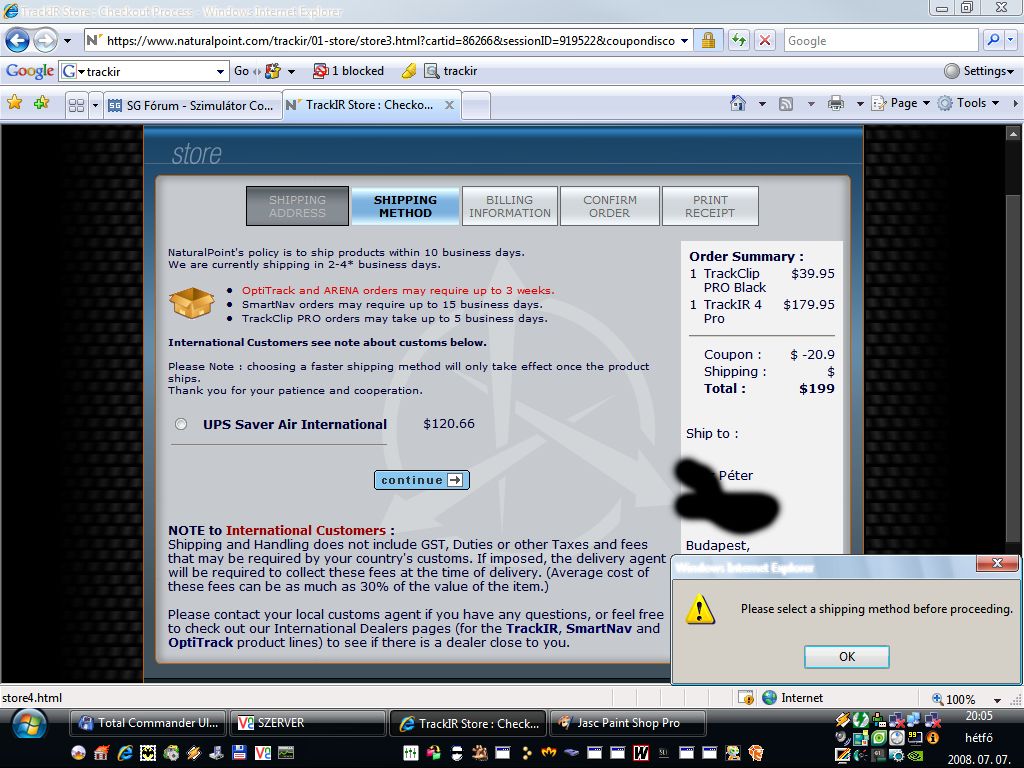Screen dimensions: 1024x768
Task: Click the Refresh page icon
Action: [738, 41]
